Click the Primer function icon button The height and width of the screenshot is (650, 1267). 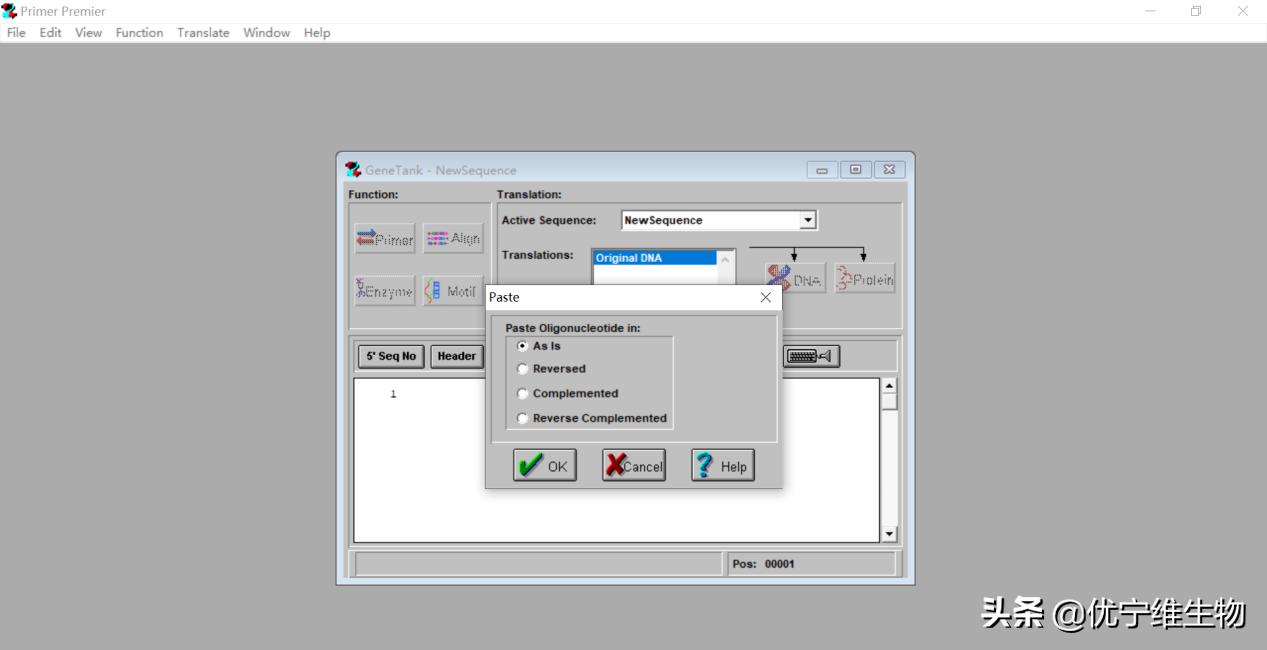(384, 239)
